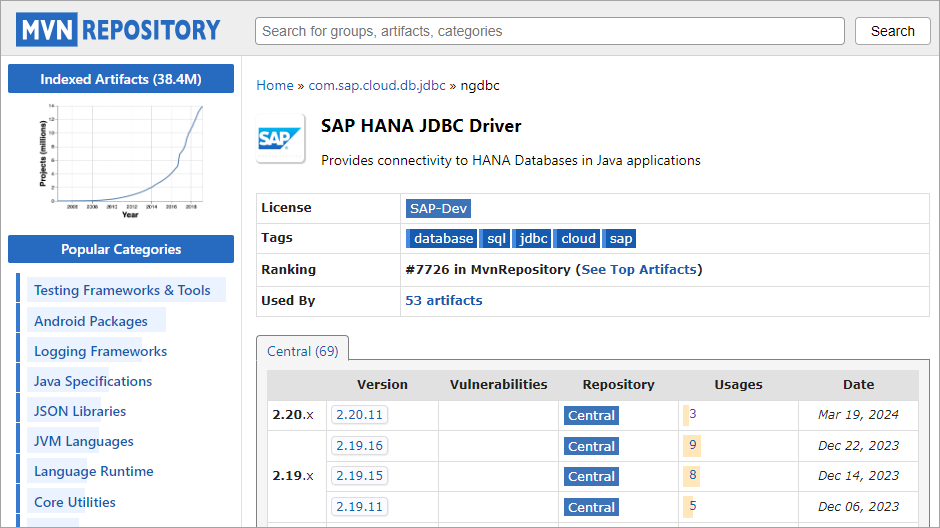The height and width of the screenshot is (528, 940).
Task: Select the cloud tag
Action: (x=577, y=239)
